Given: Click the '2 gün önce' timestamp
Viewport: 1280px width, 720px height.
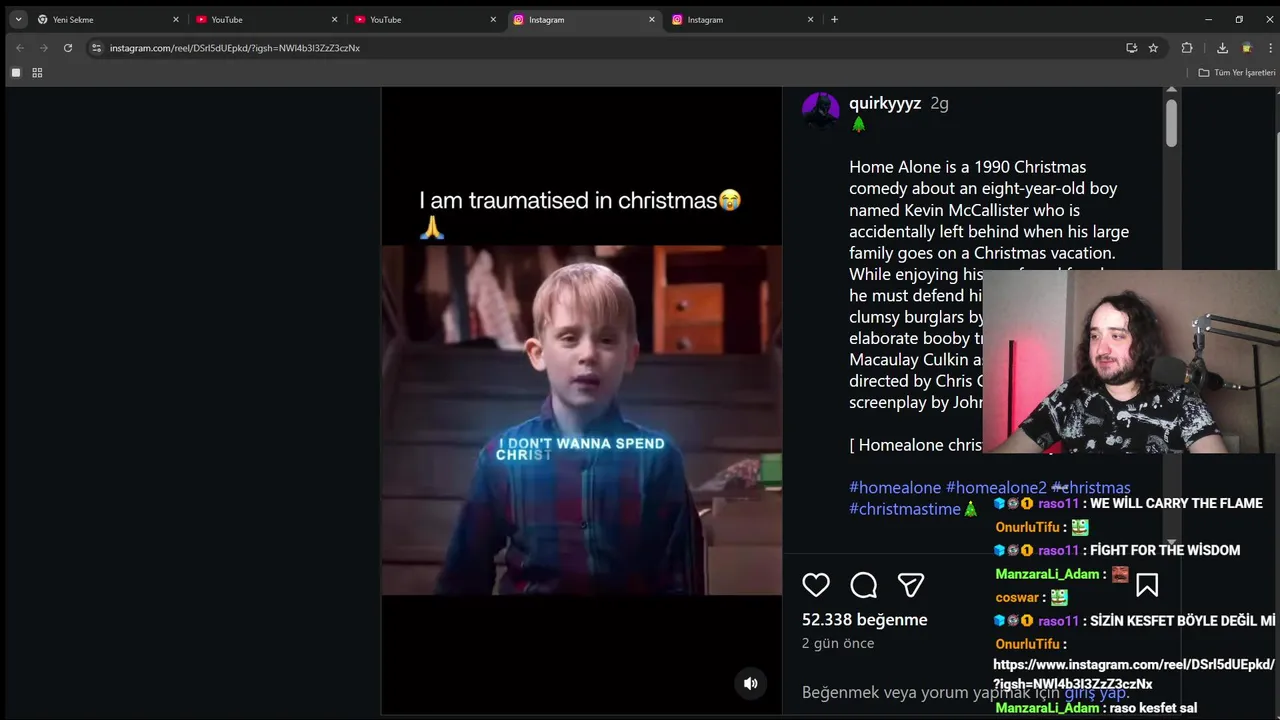Looking at the screenshot, I should point(838,643).
